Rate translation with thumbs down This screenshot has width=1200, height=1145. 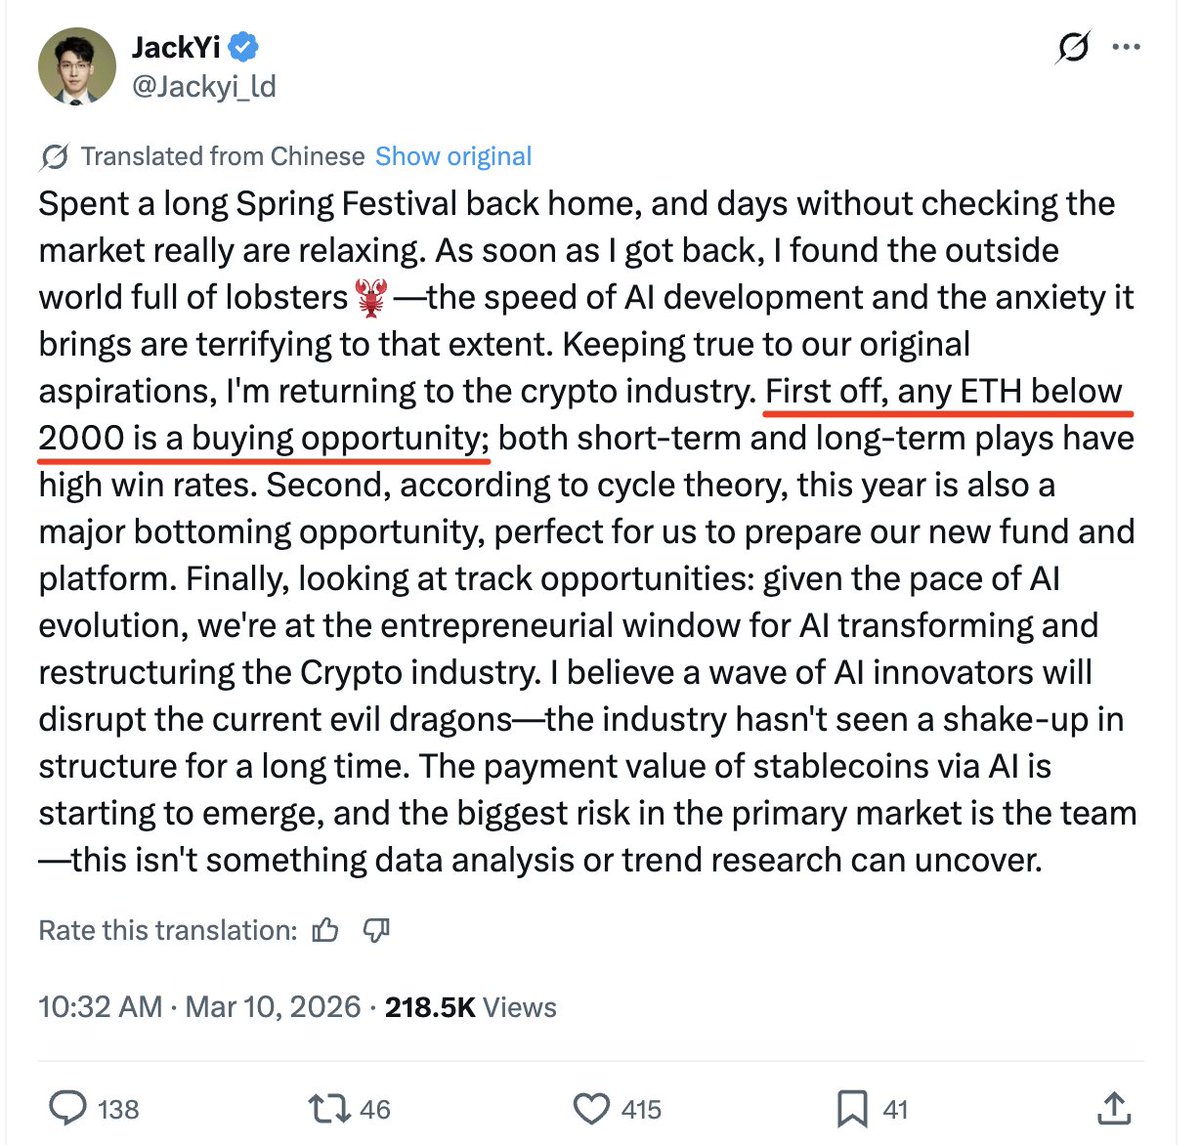pos(376,931)
